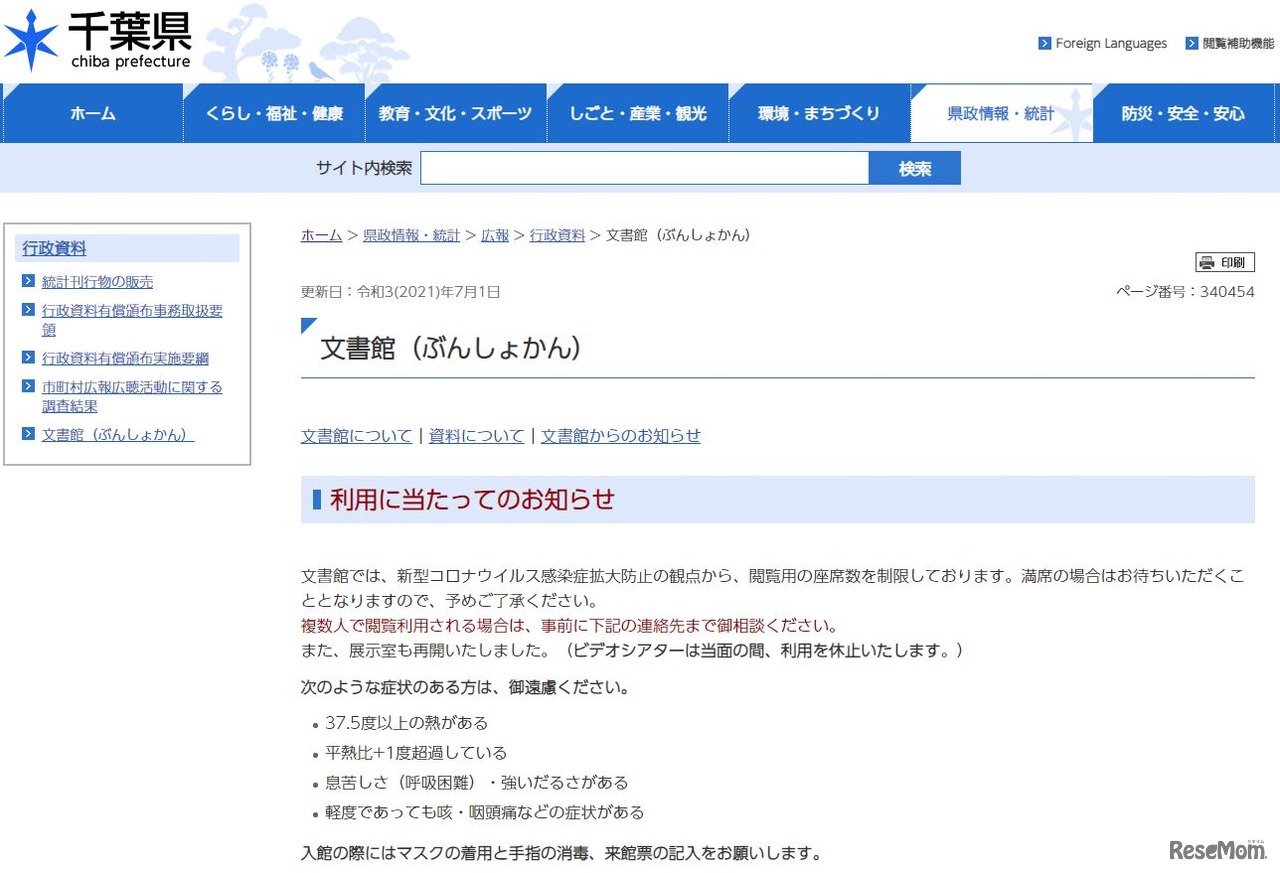Open the 資料について section link
The height and width of the screenshot is (873, 1280).
coord(476,436)
